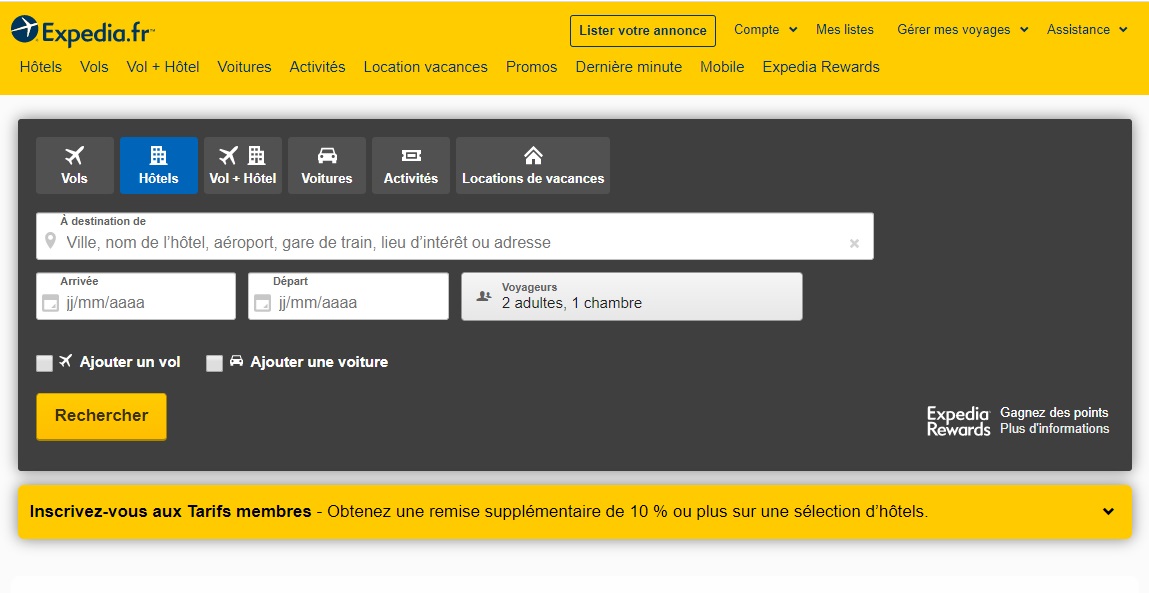
Task: Expand the Gérer mes voyages menu
Action: [963, 30]
